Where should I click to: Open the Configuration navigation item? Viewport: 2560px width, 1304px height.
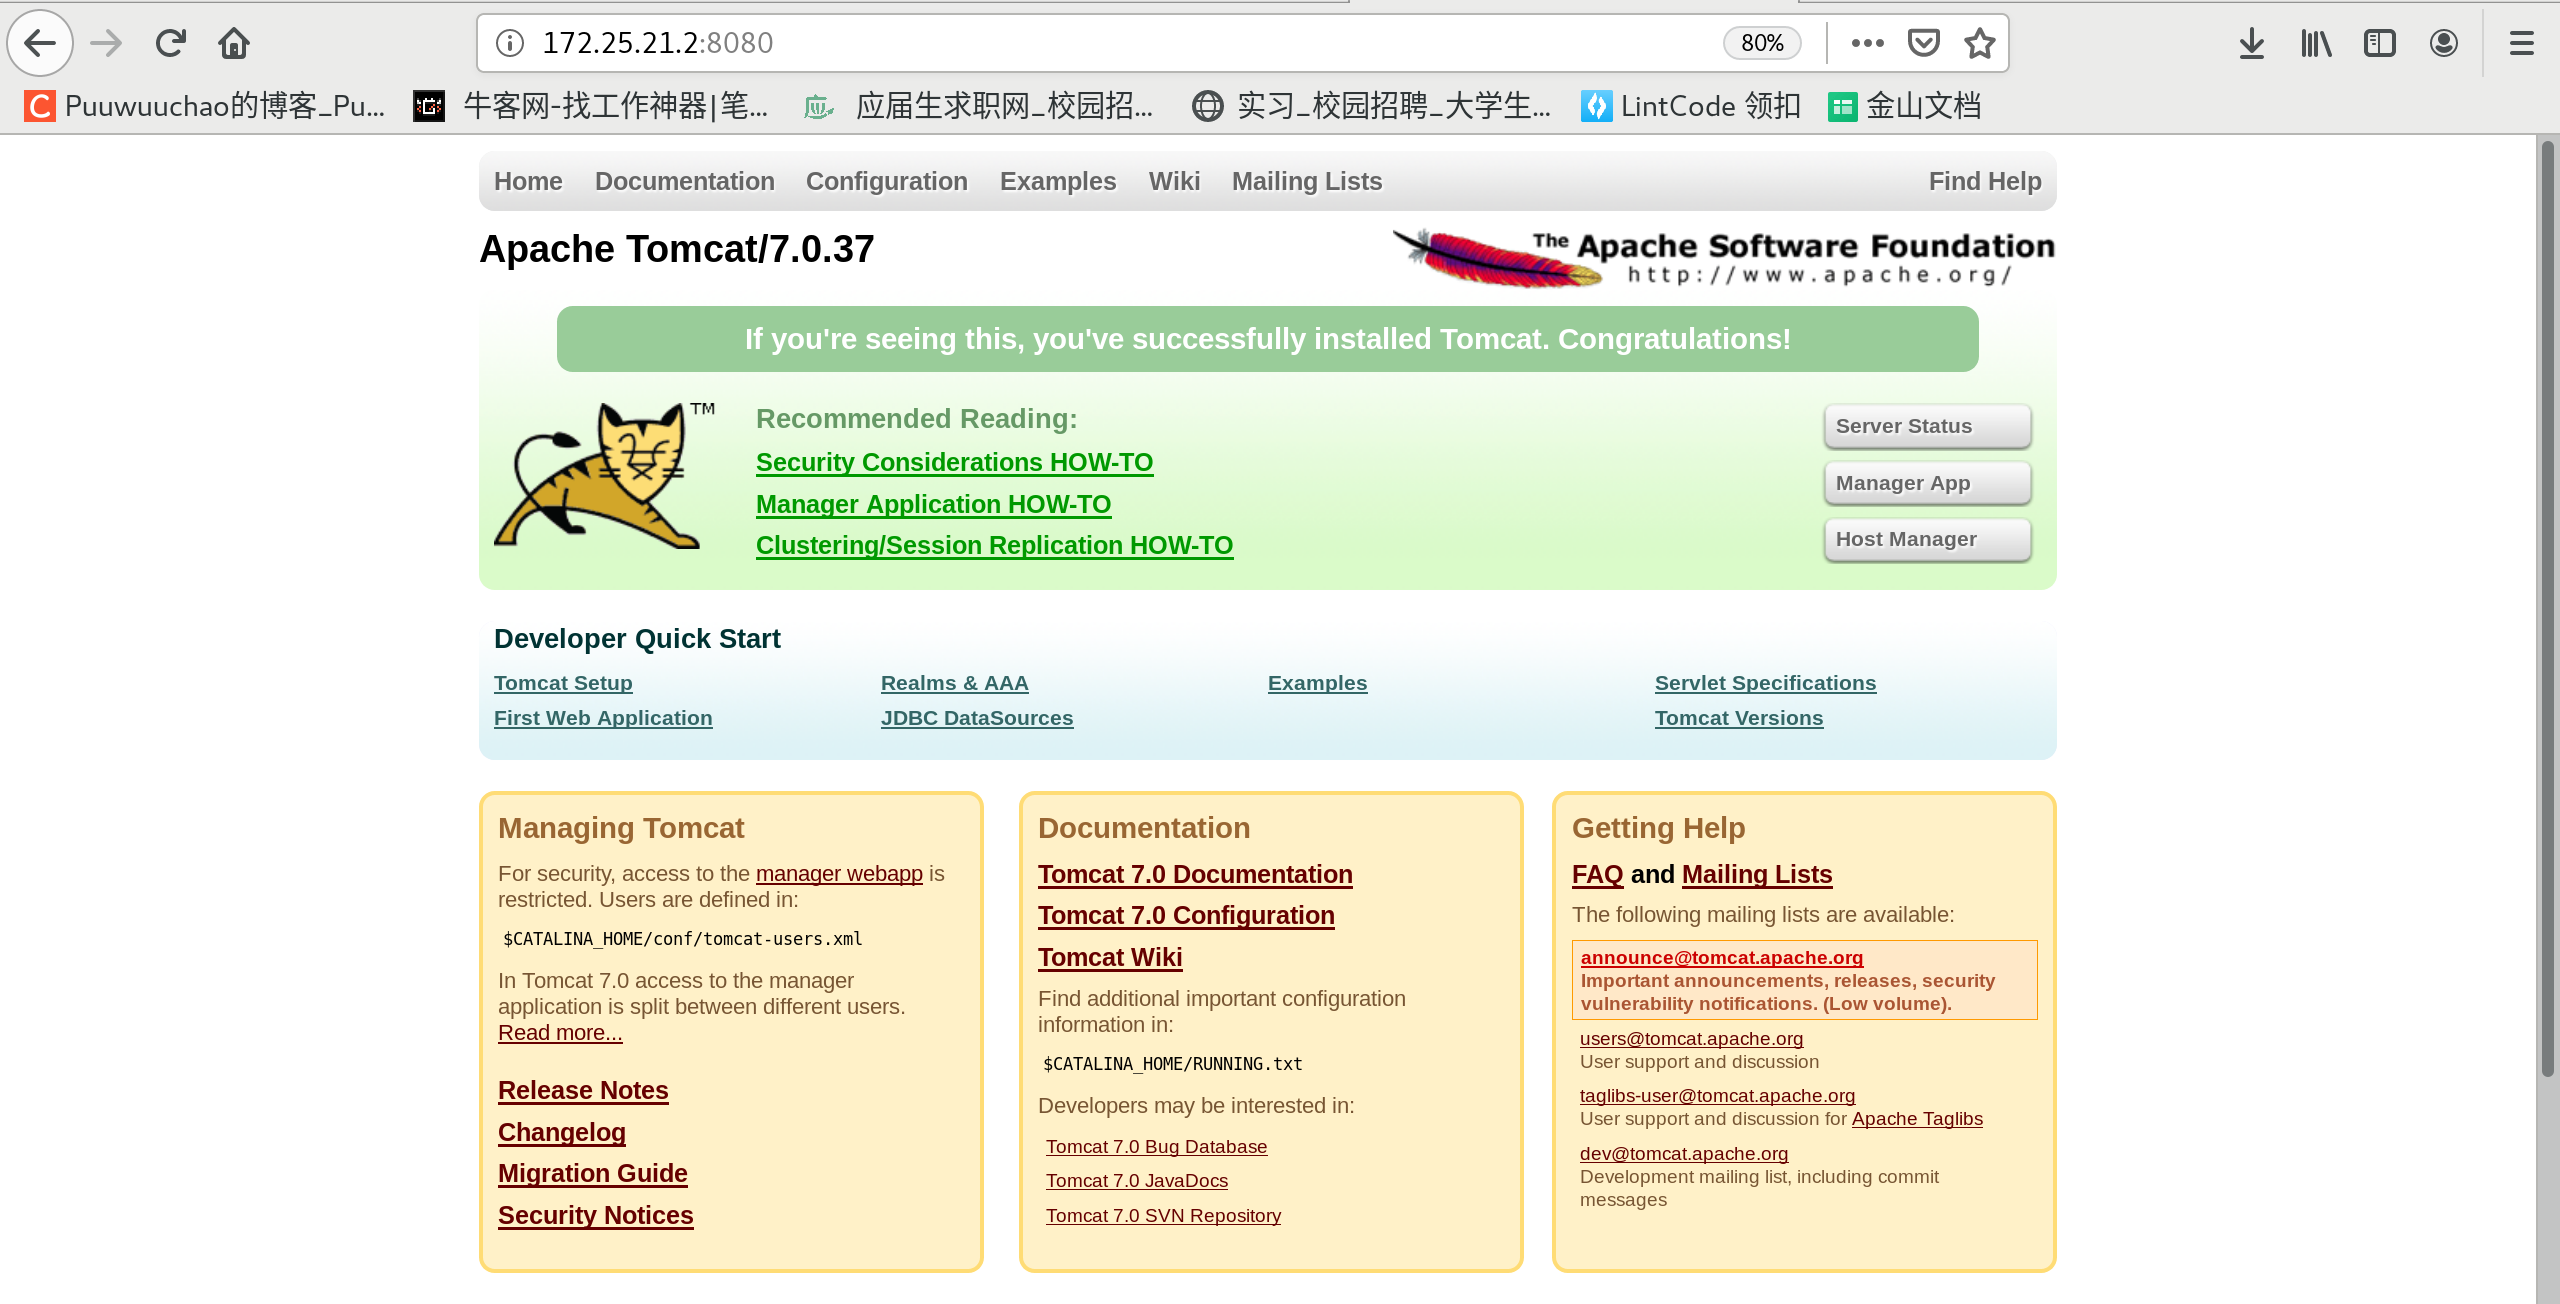(x=887, y=181)
